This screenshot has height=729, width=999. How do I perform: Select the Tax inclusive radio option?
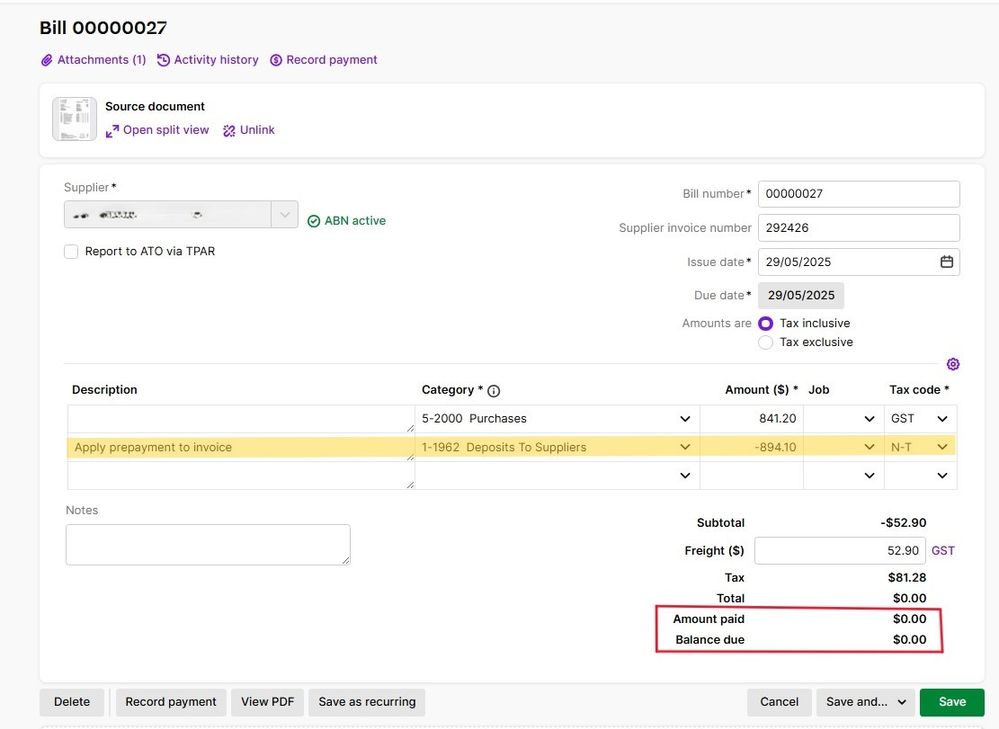(766, 324)
